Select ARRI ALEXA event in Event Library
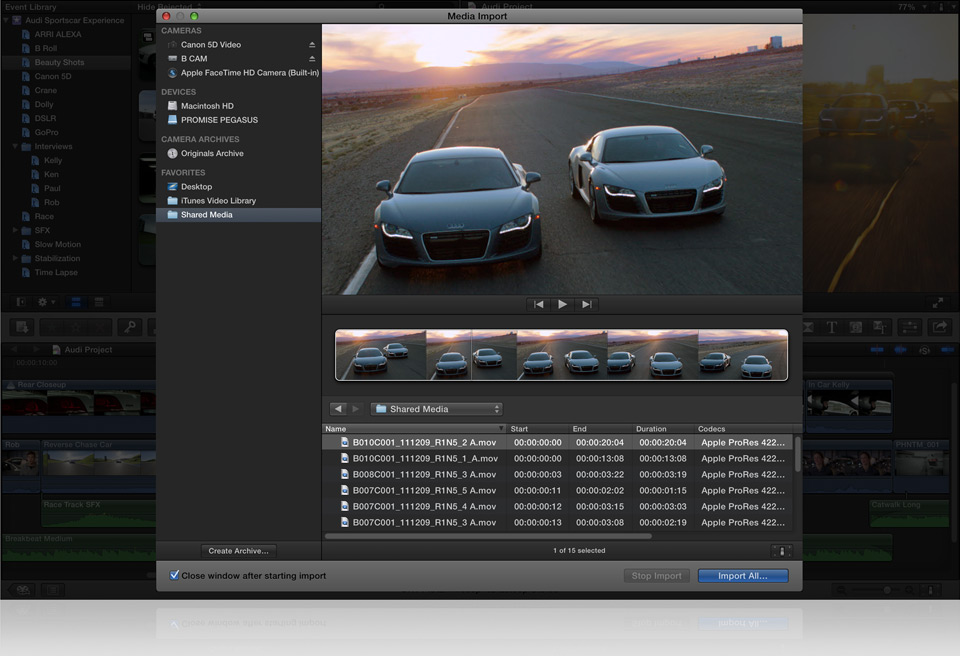 [58, 34]
